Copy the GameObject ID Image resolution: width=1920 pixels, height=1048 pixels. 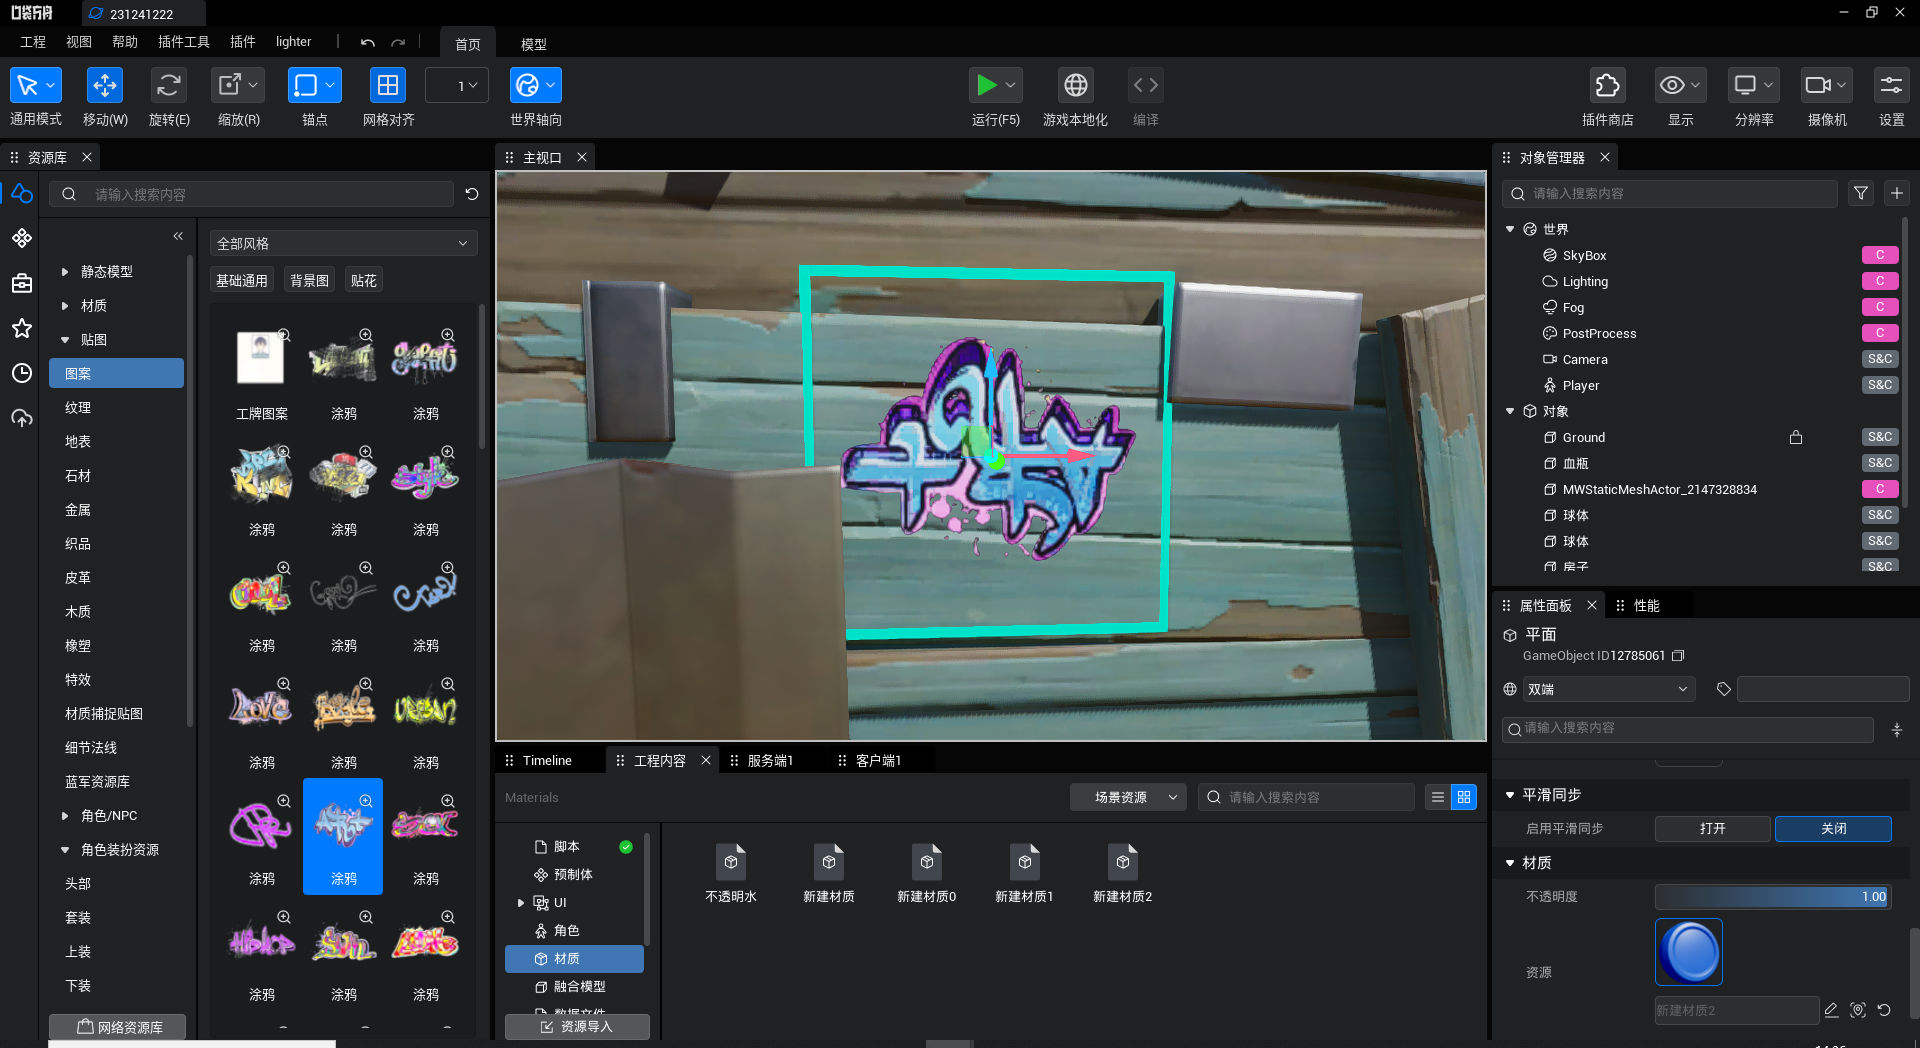[x=1679, y=656]
